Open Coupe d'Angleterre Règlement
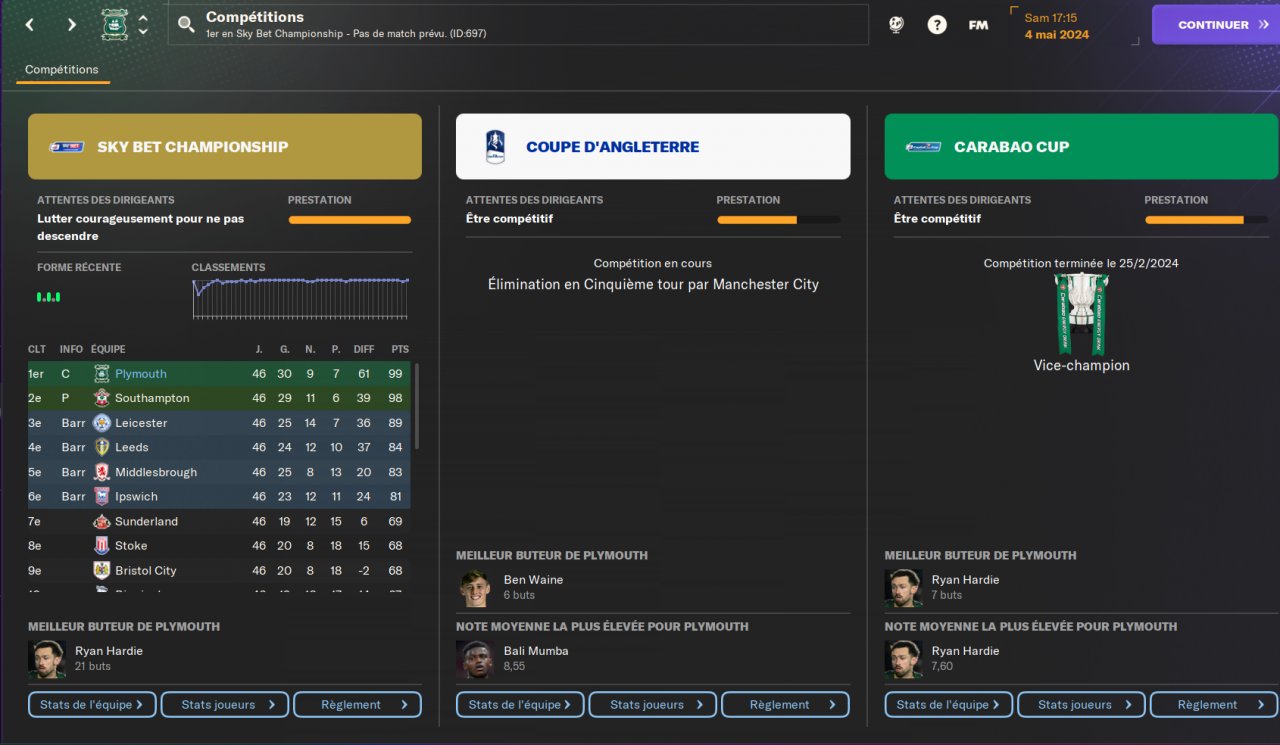Image resolution: width=1280 pixels, height=745 pixels. [x=785, y=705]
